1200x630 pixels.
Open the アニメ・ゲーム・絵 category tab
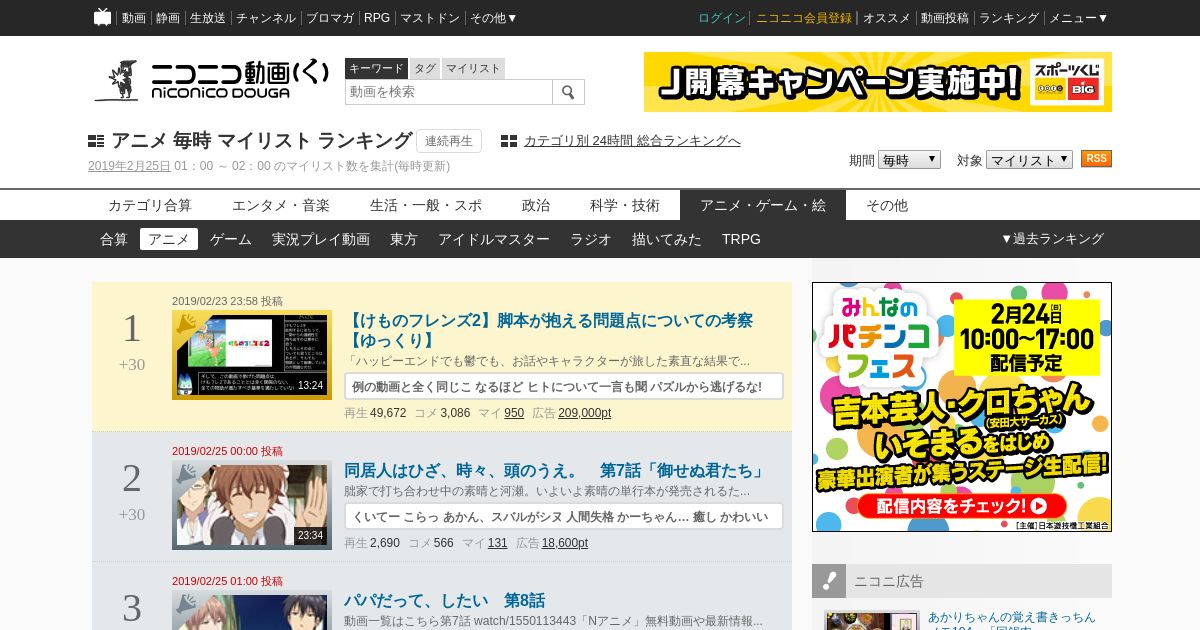[x=763, y=205]
